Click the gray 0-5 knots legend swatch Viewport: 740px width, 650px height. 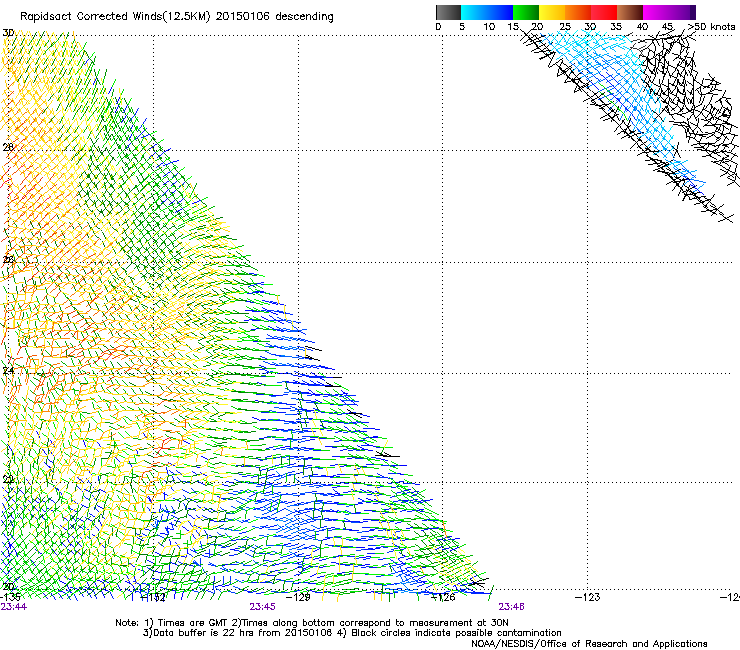point(448,12)
